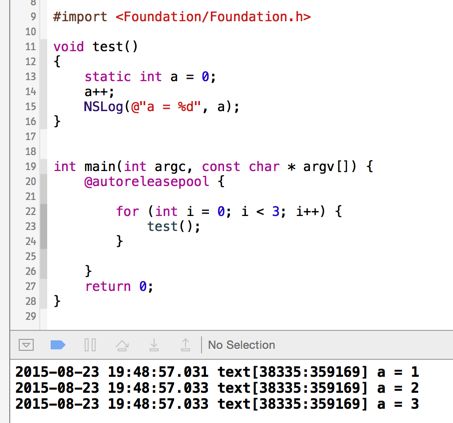Click the 'a++;' statement

point(99,92)
